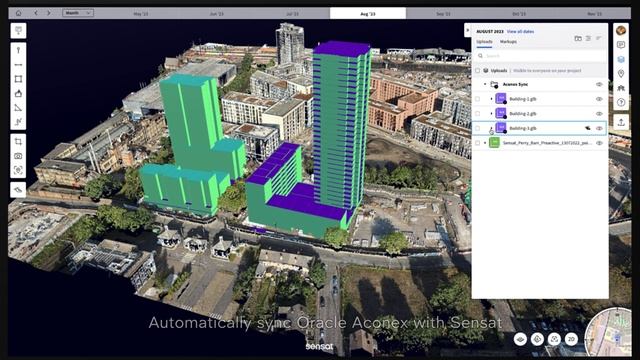Activate the focus capture frame tool
The image size is (640, 360).
pos(18,170)
